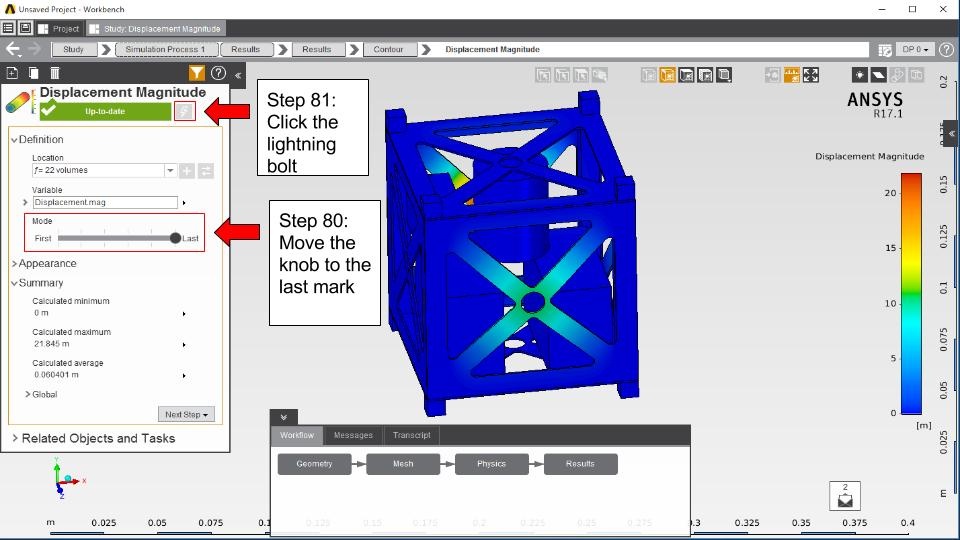Click the save project floppy icon
The image size is (960, 540).
pos(25,28)
